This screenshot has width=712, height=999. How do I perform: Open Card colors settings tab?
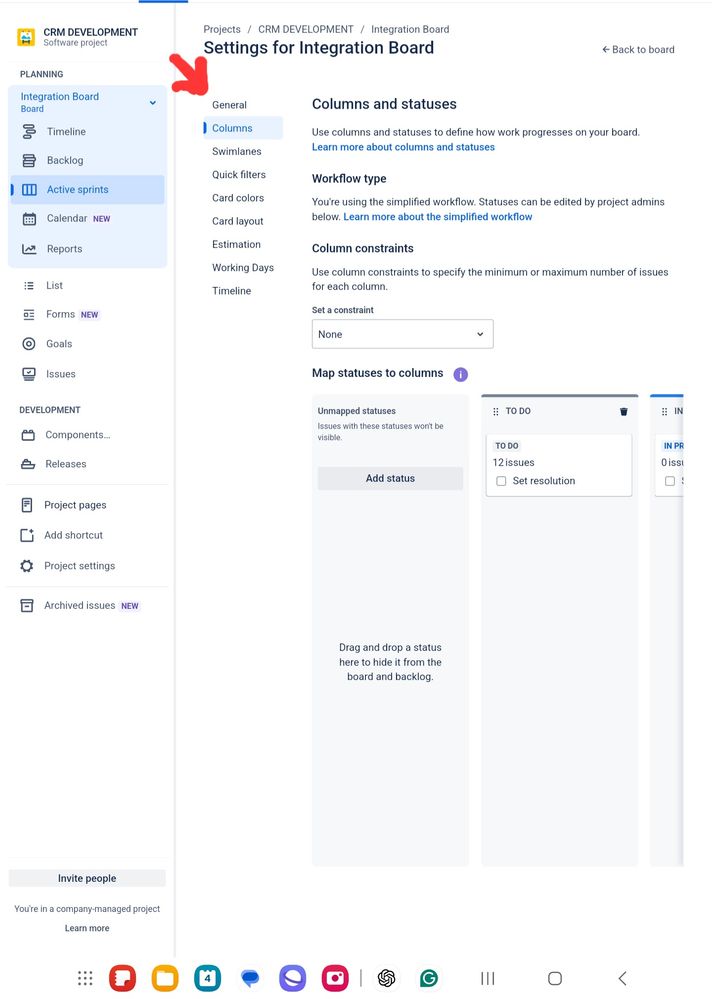coord(238,198)
